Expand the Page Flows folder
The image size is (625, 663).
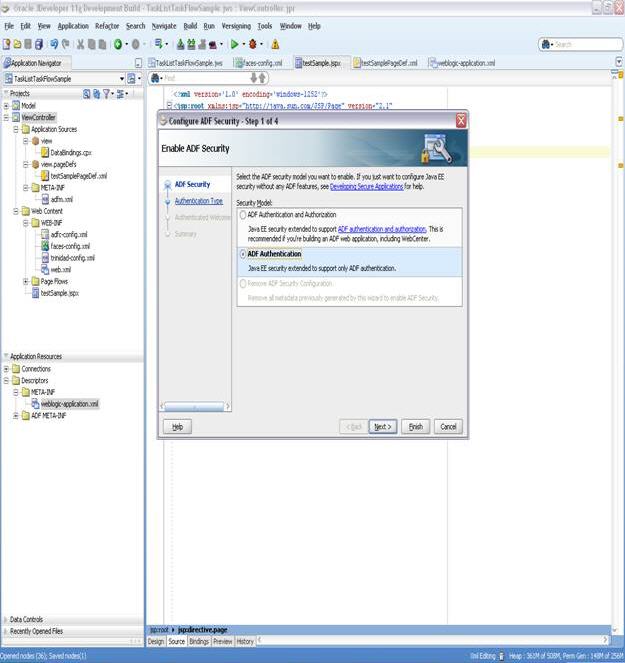(25, 281)
